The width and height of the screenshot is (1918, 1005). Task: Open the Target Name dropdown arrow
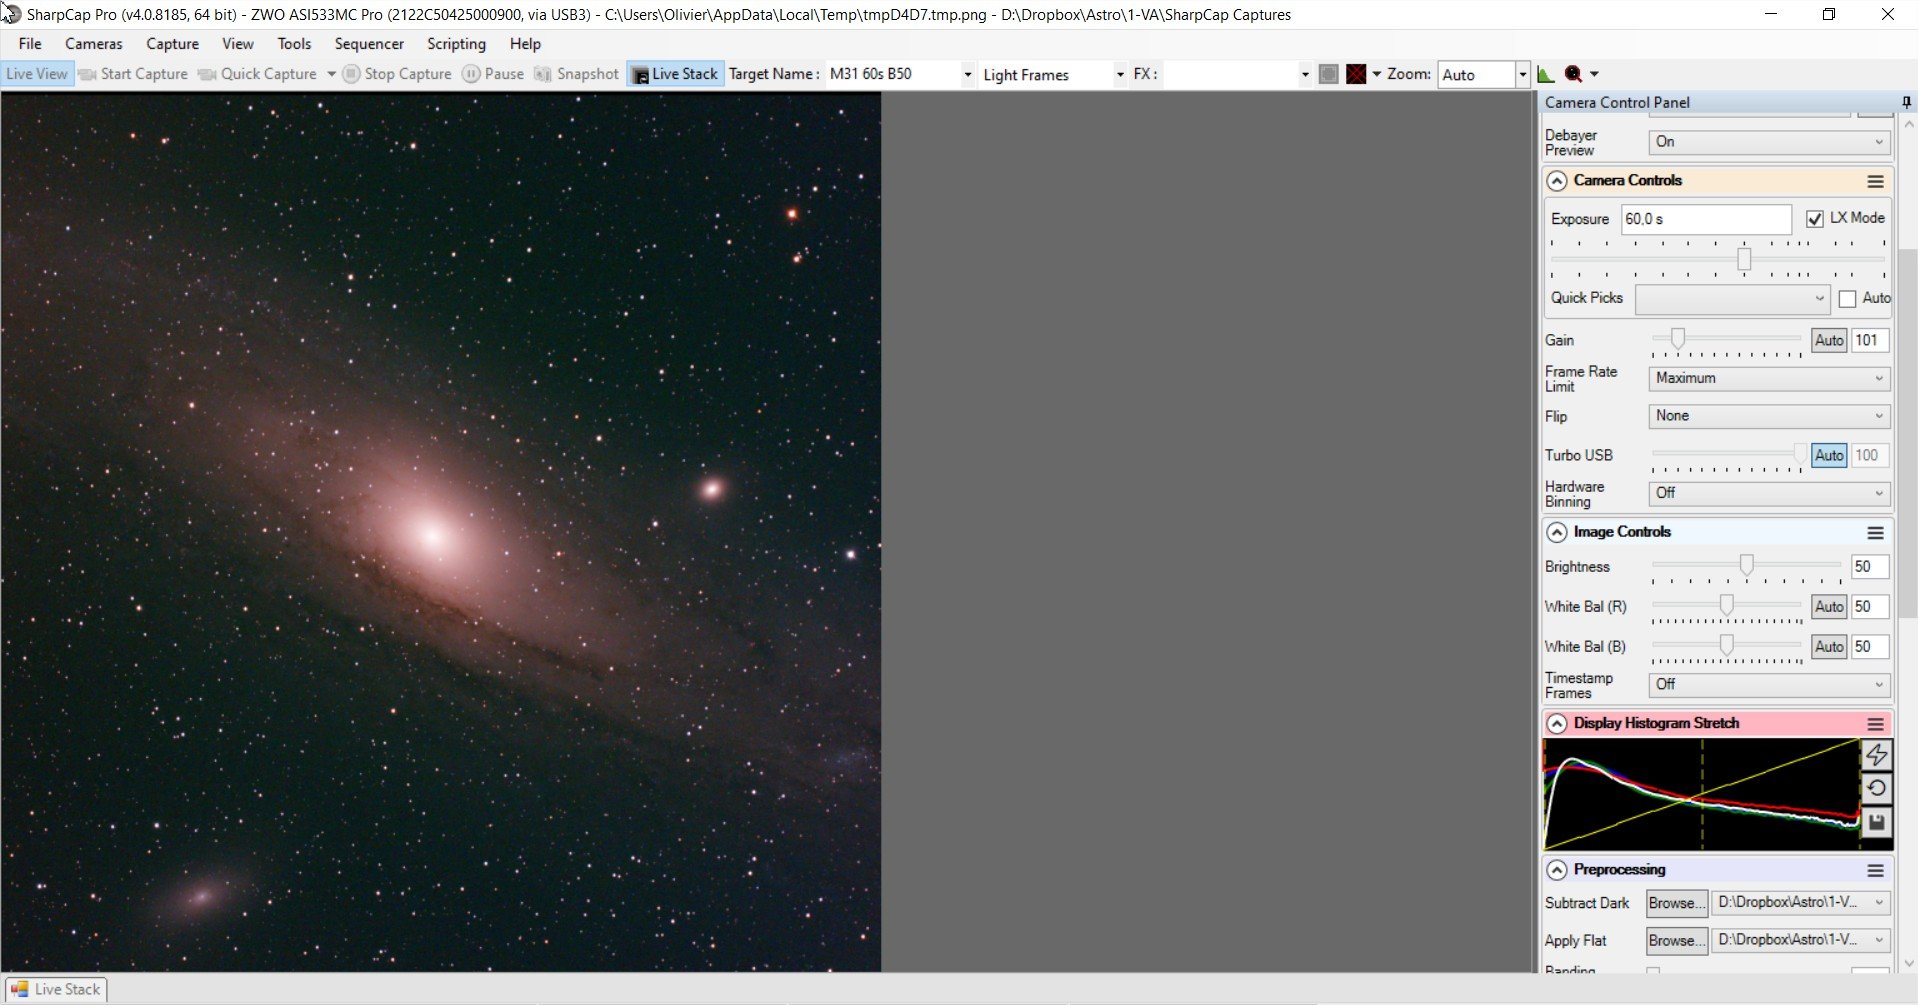(x=967, y=75)
